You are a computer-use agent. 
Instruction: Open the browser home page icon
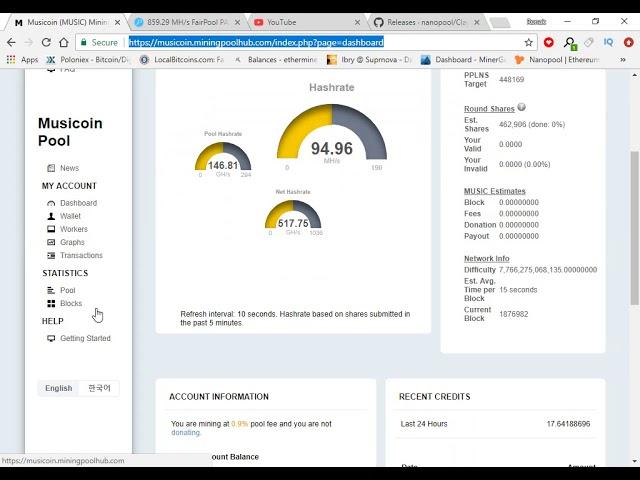point(63,42)
